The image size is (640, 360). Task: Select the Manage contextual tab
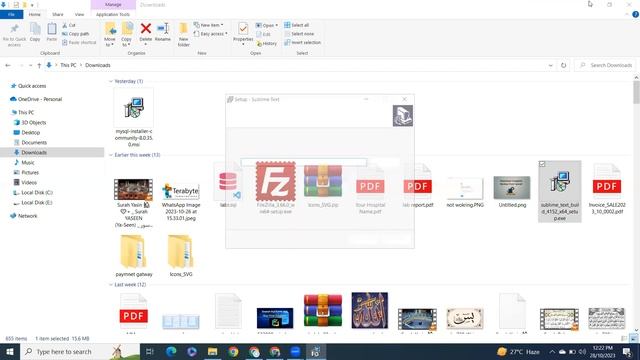113,4
